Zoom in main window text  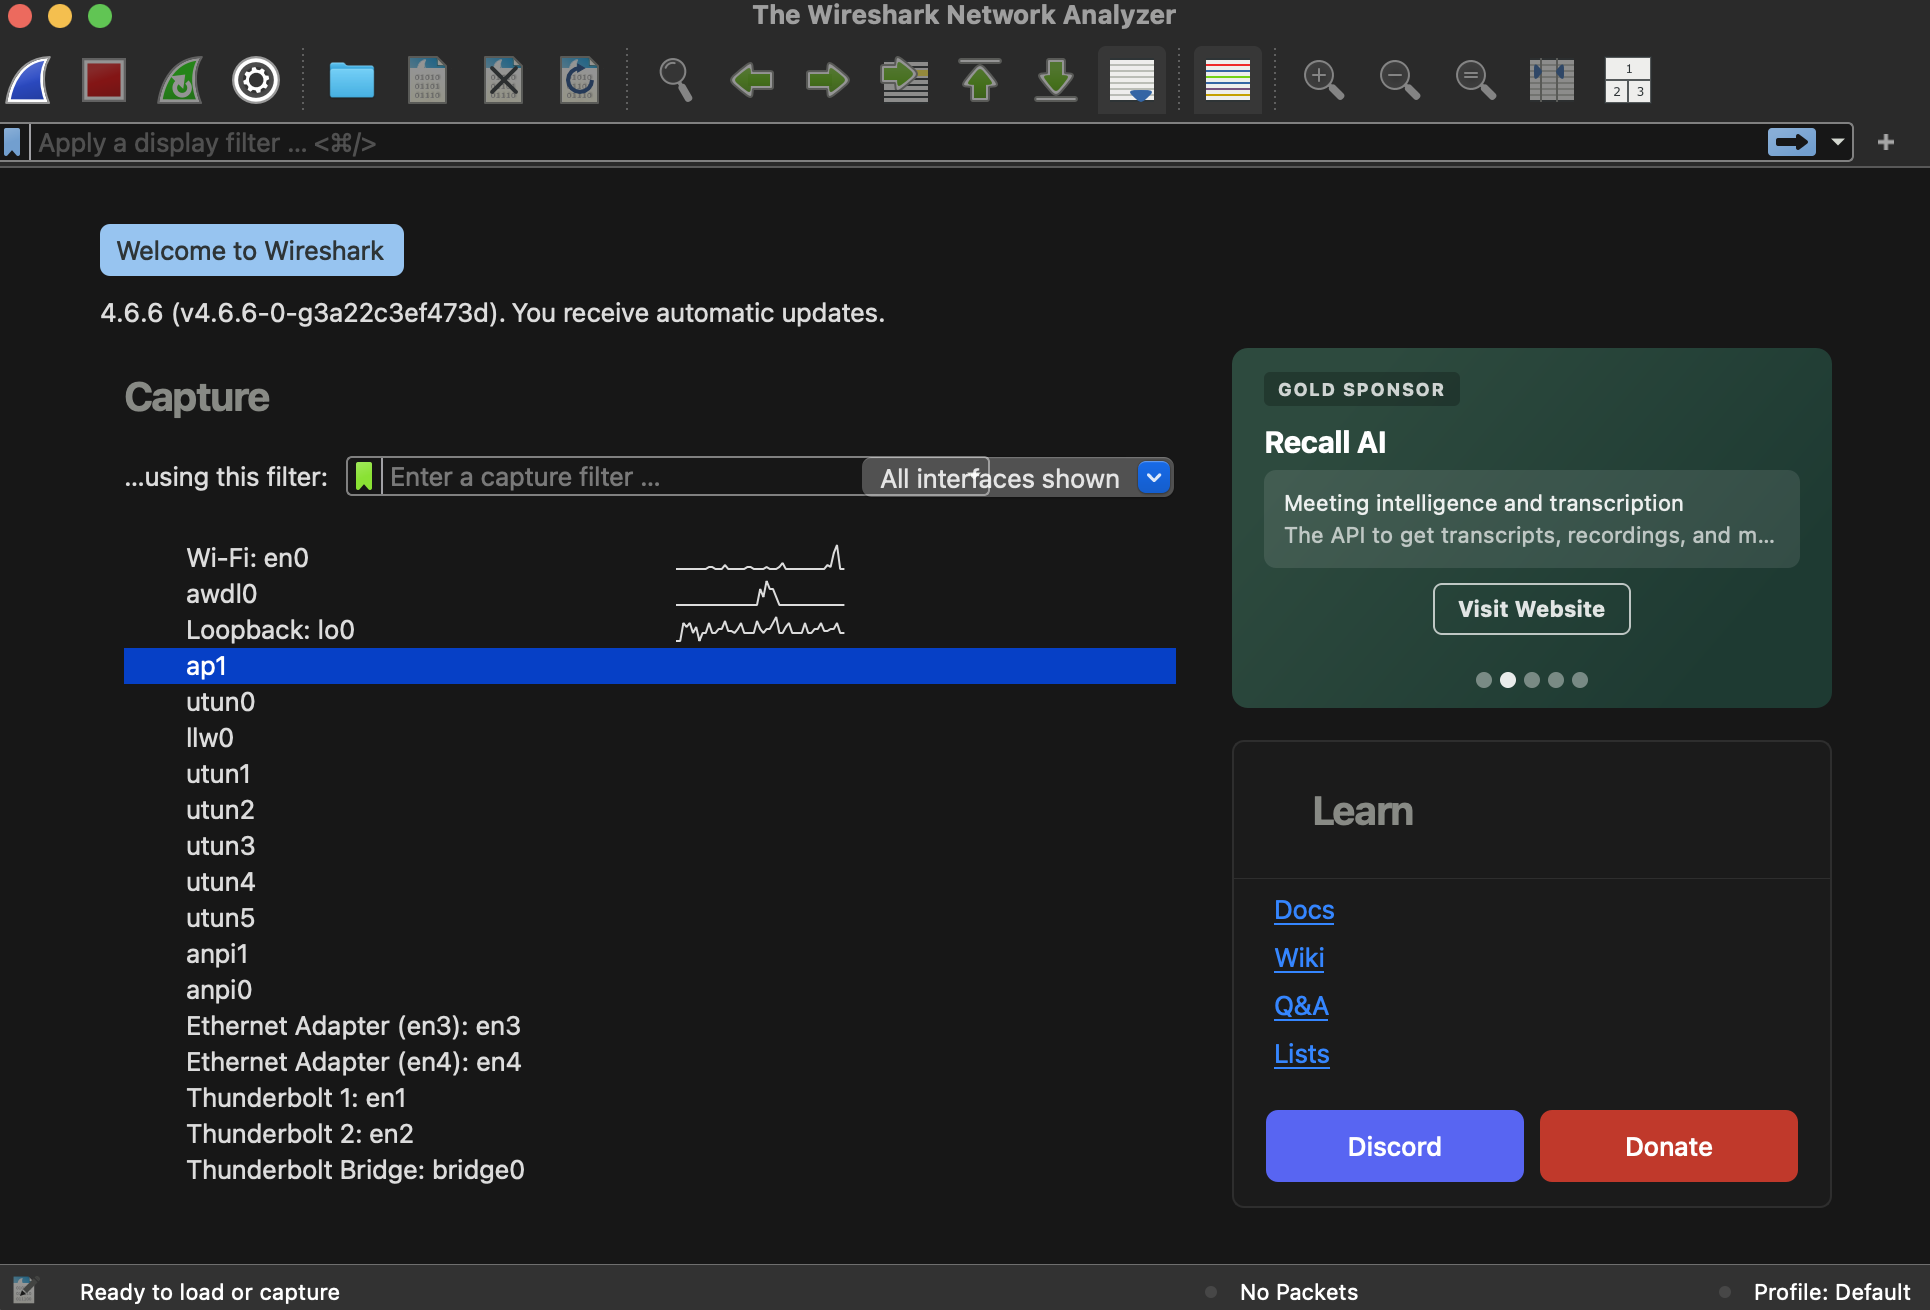click(1324, 80)
